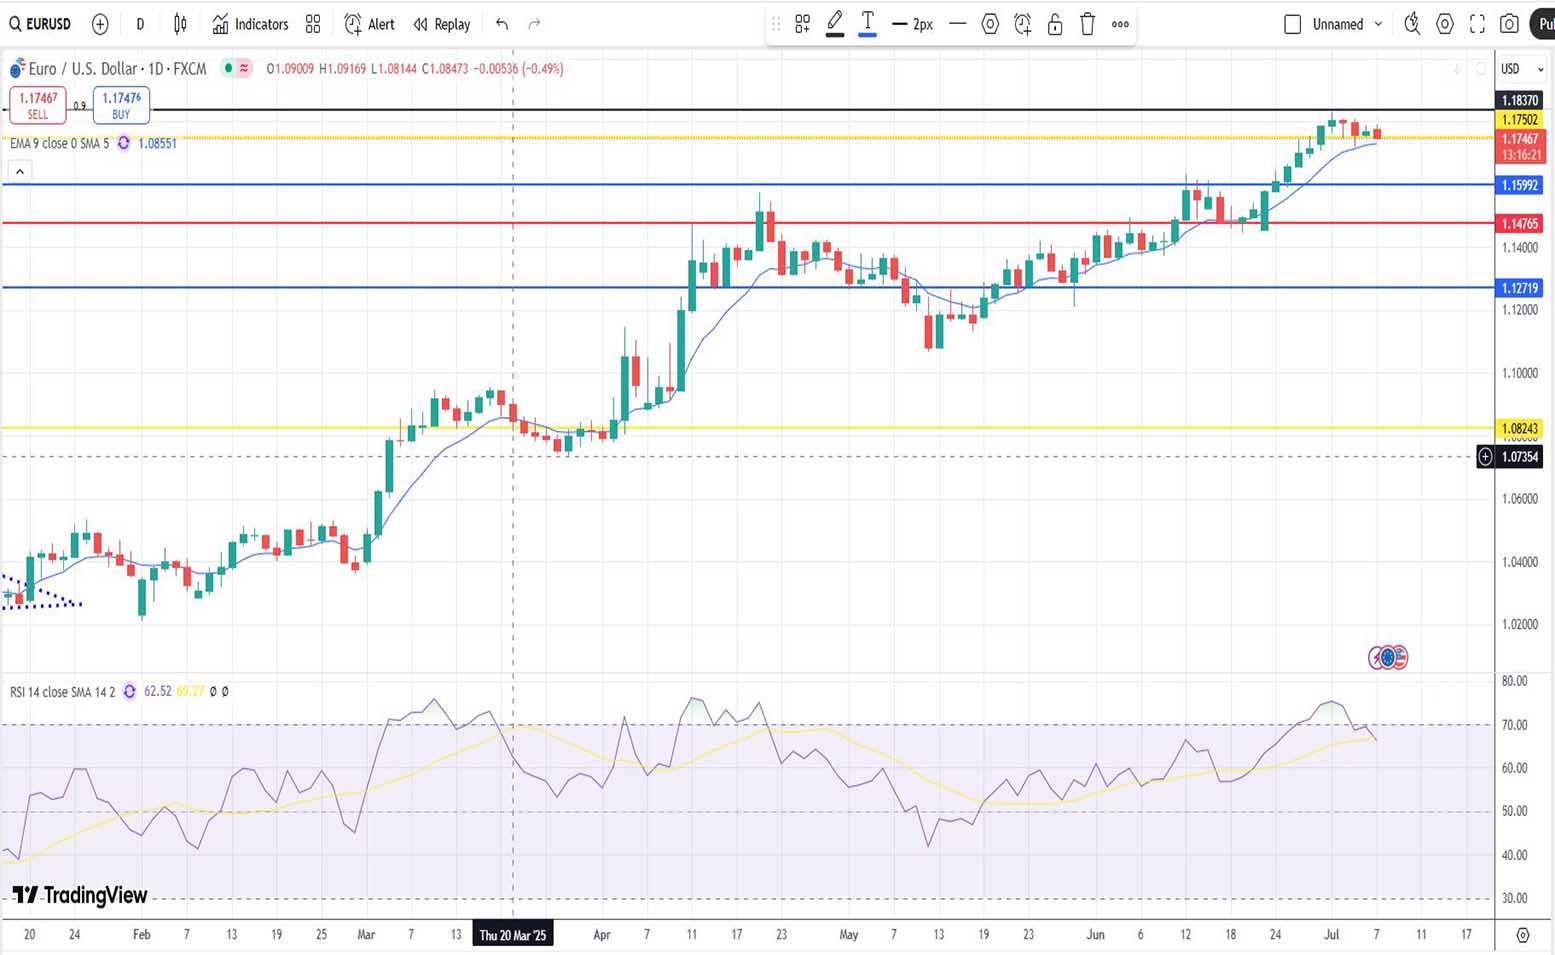Click the add symbol plus icon
The height and width of the screenshot is (955, 1555).
pyautogui.click(x=100, y=24)
